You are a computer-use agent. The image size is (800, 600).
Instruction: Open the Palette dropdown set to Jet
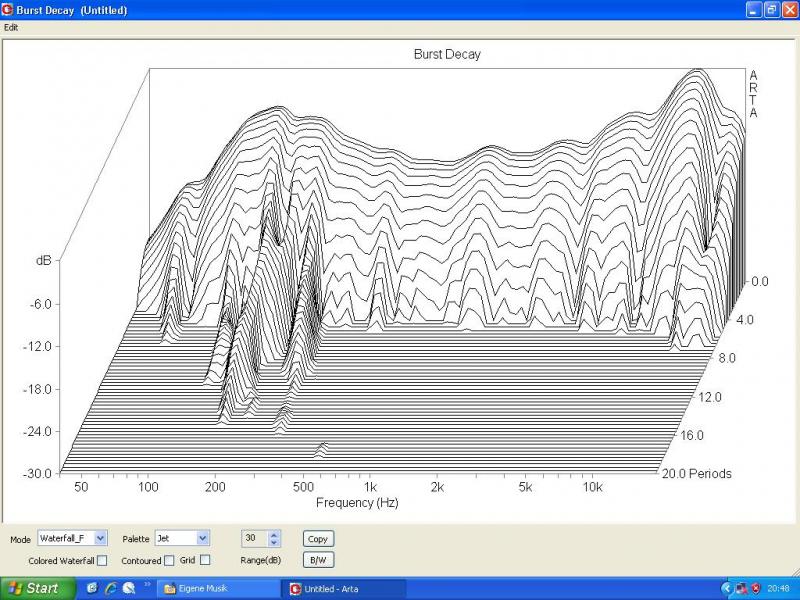point(203,538)
